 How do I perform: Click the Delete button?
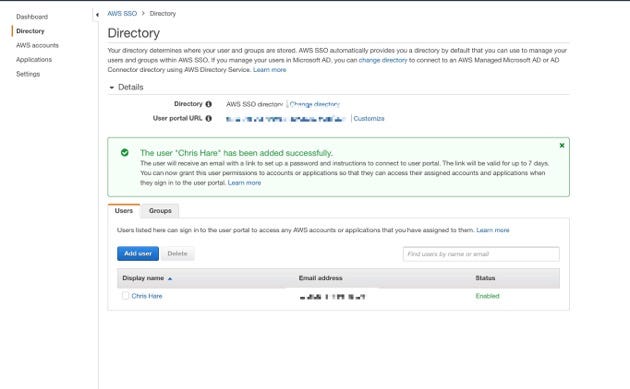pyautogui.click(x=177, y=254)
